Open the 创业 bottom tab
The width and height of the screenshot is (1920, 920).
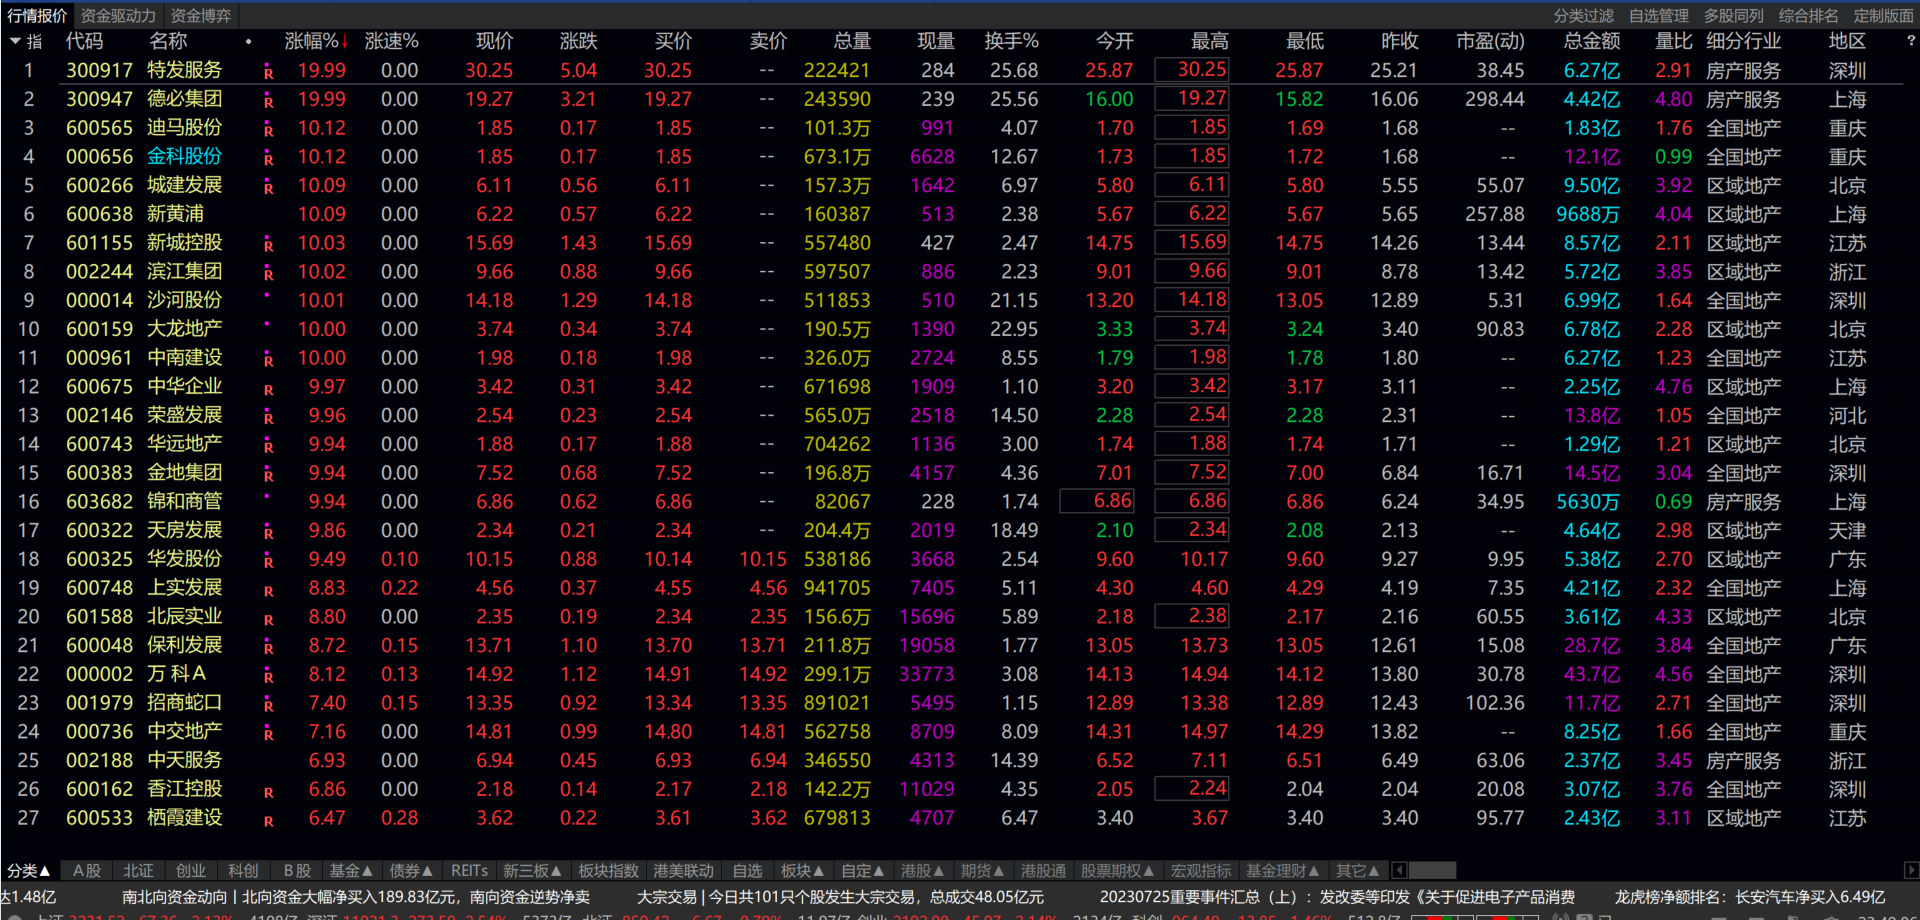pos(191,871)
